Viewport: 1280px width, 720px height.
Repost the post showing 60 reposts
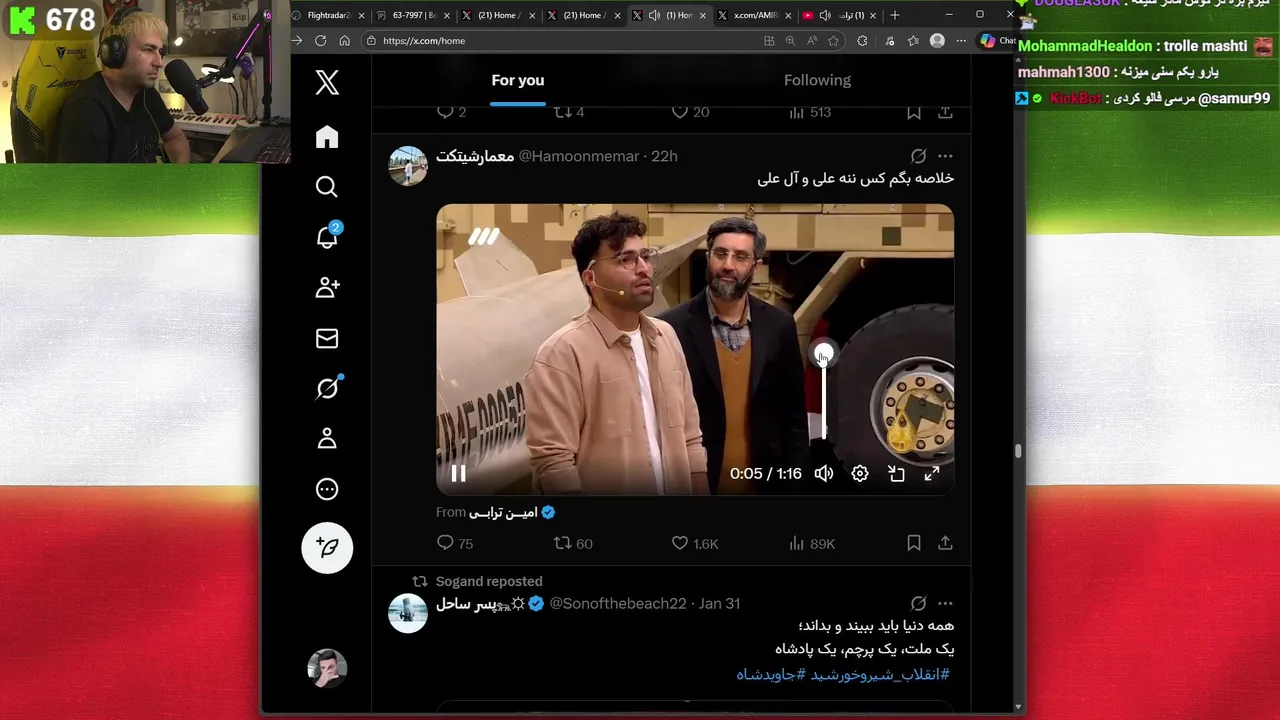coord(573,543)
